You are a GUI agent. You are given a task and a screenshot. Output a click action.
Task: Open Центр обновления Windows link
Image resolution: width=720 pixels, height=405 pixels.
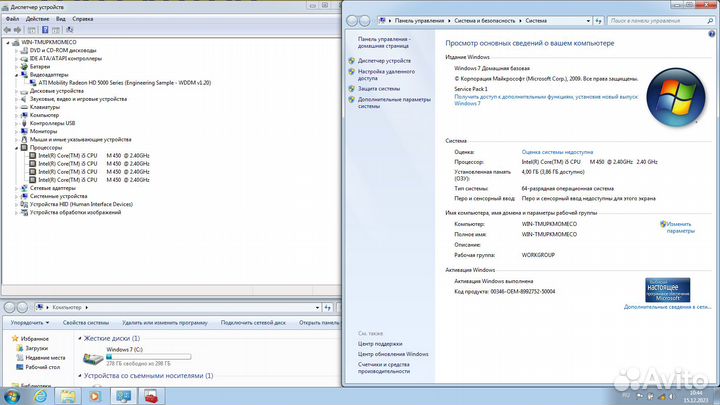pos(393,354)
